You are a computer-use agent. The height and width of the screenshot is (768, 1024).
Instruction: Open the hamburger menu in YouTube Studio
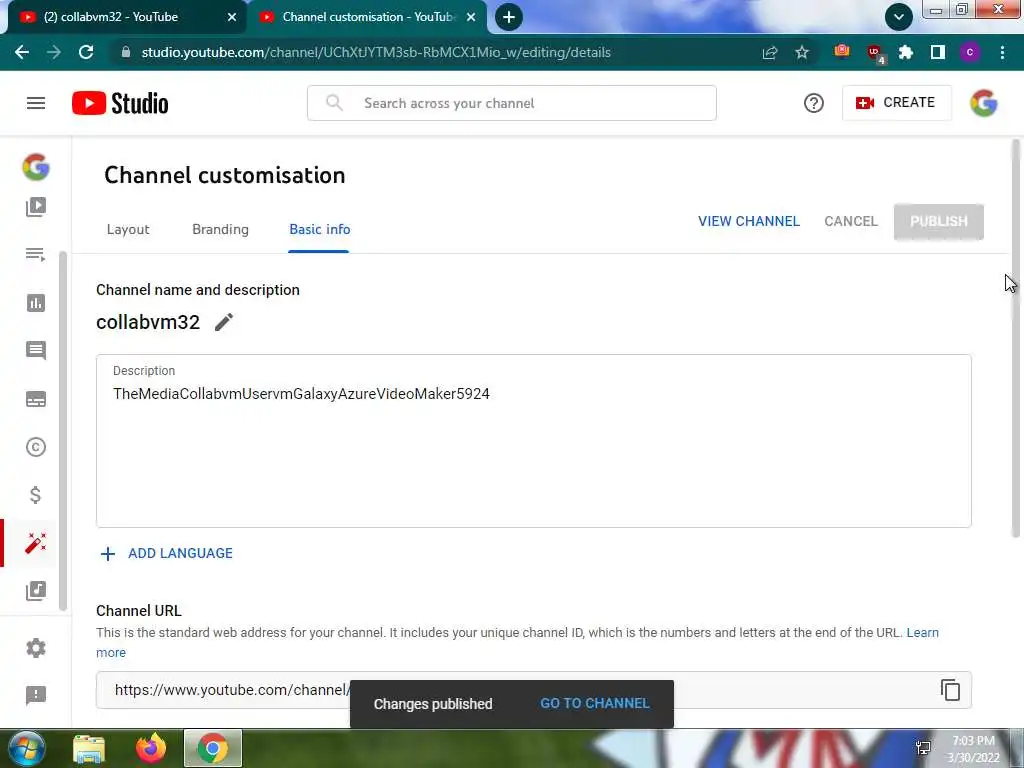click(36, 103)
